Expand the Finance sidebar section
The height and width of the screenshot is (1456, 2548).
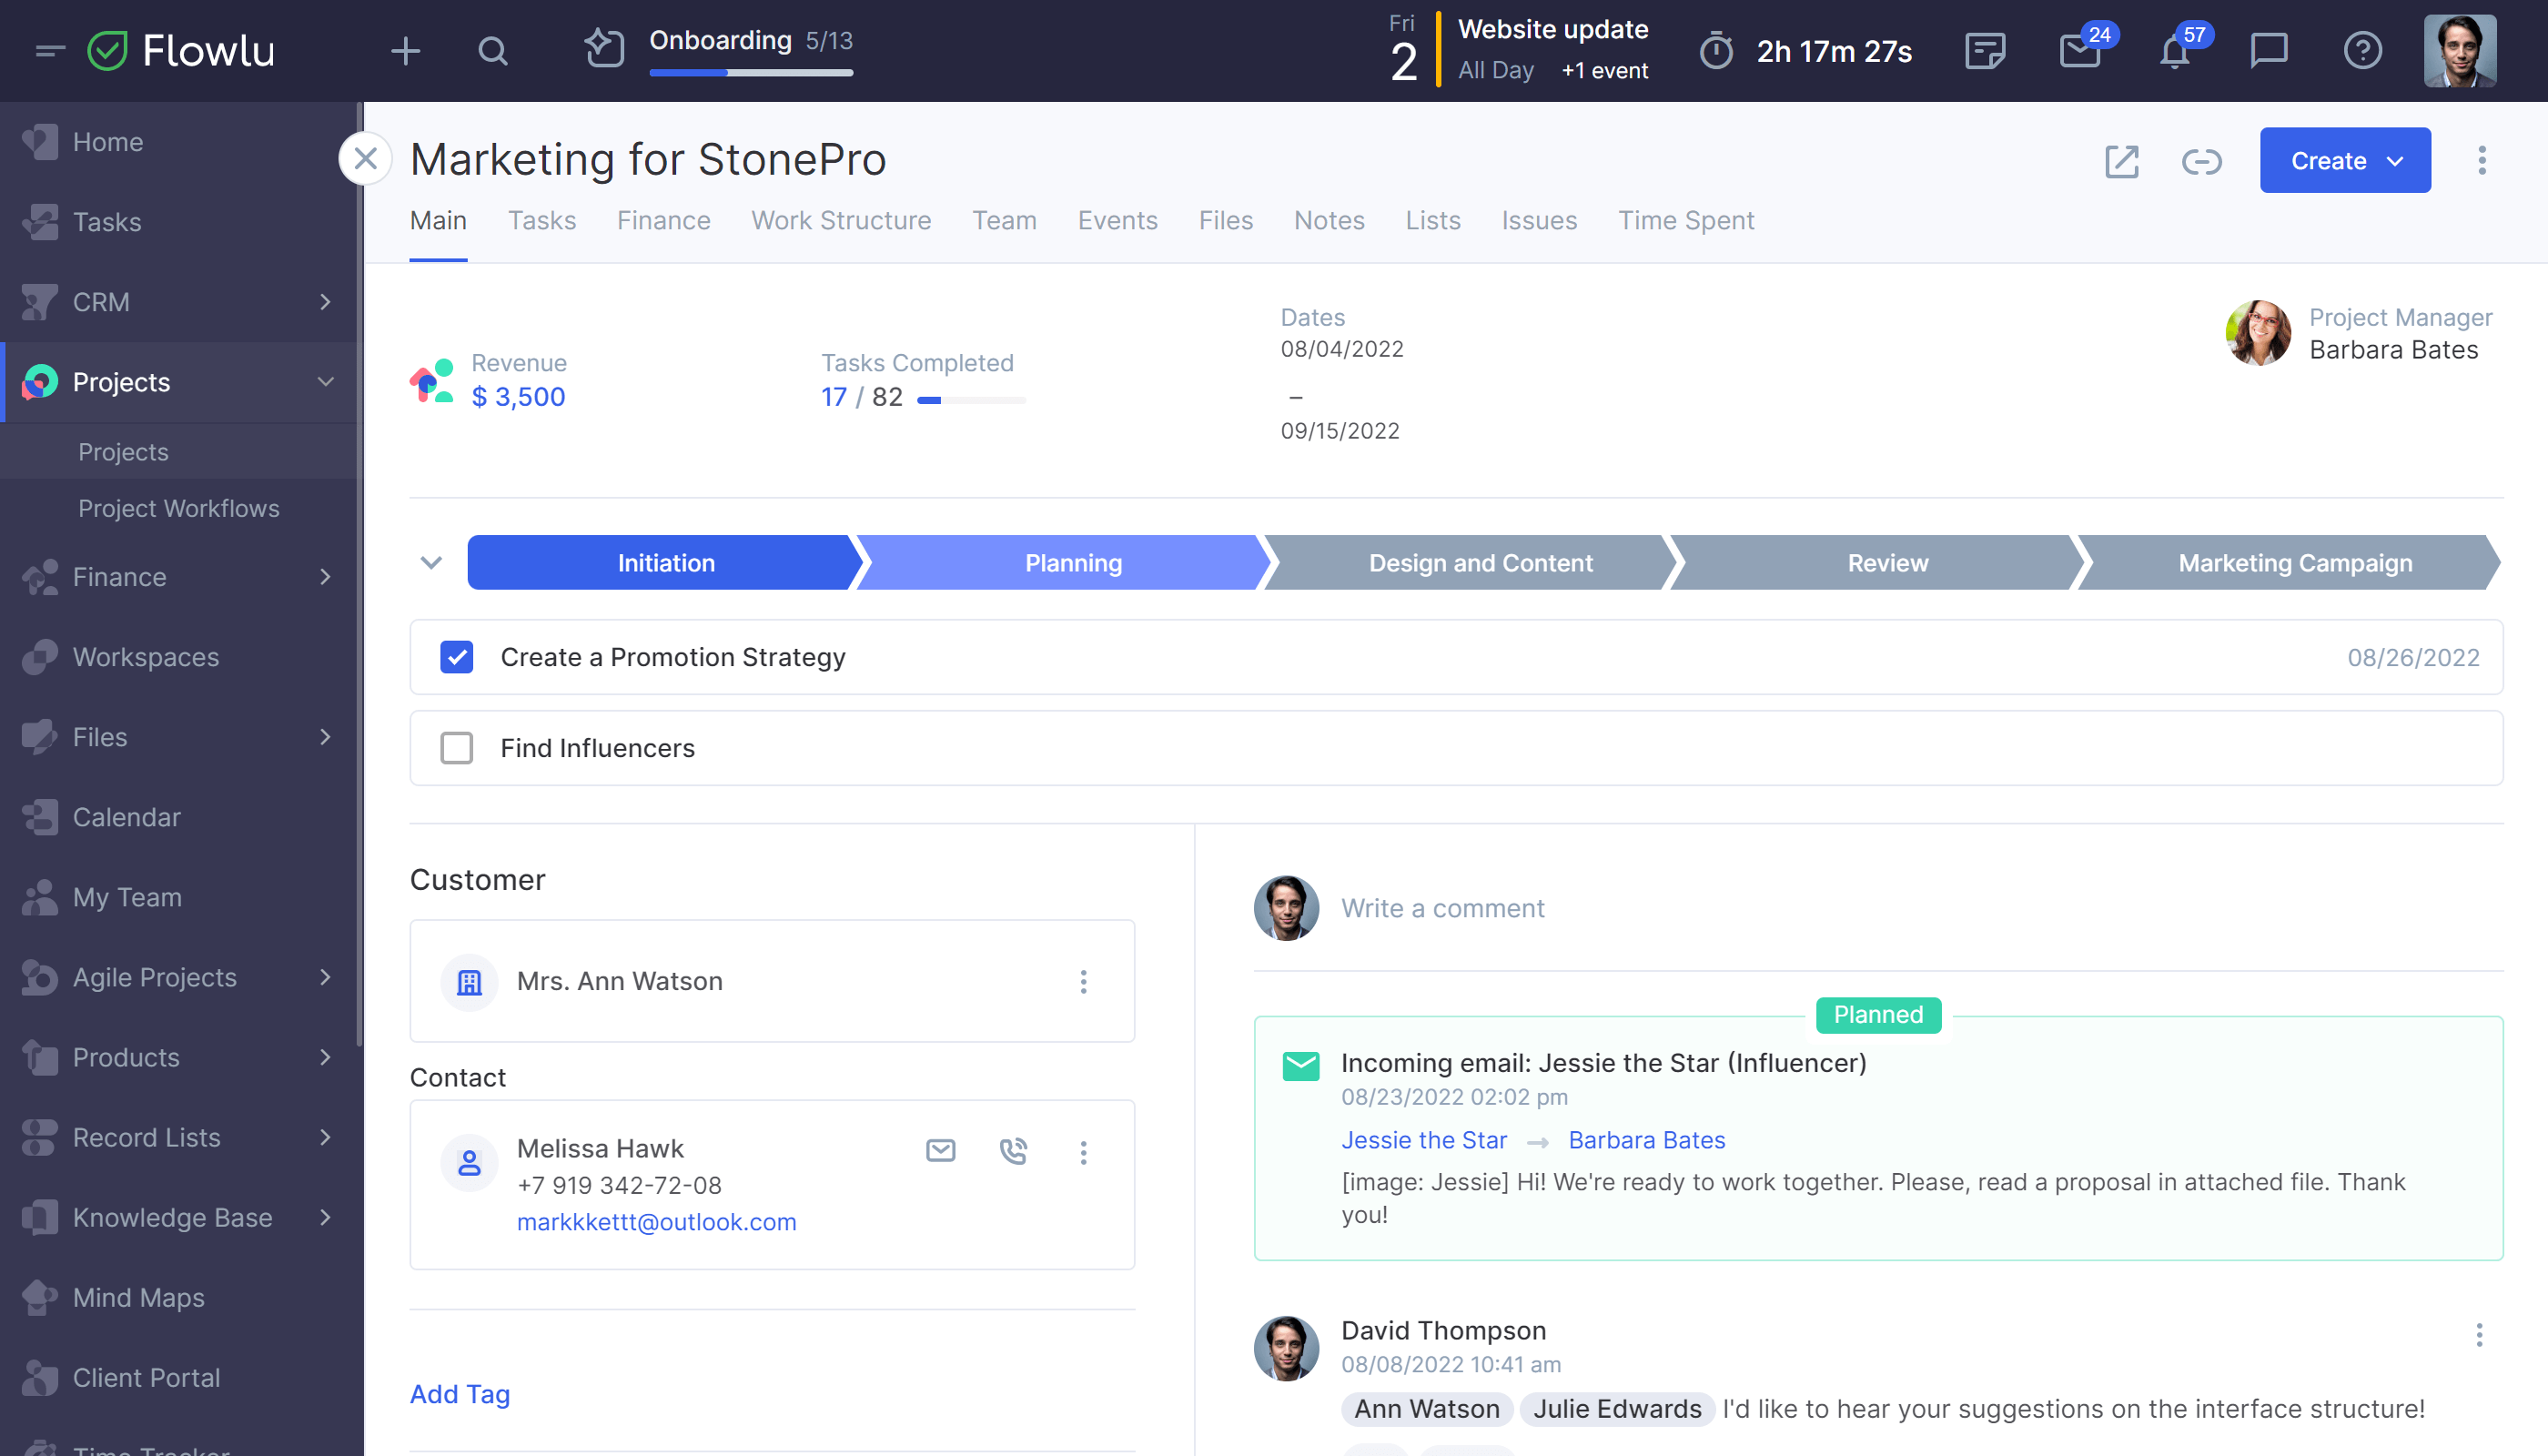pyautogui.click(x=325, y=577)
